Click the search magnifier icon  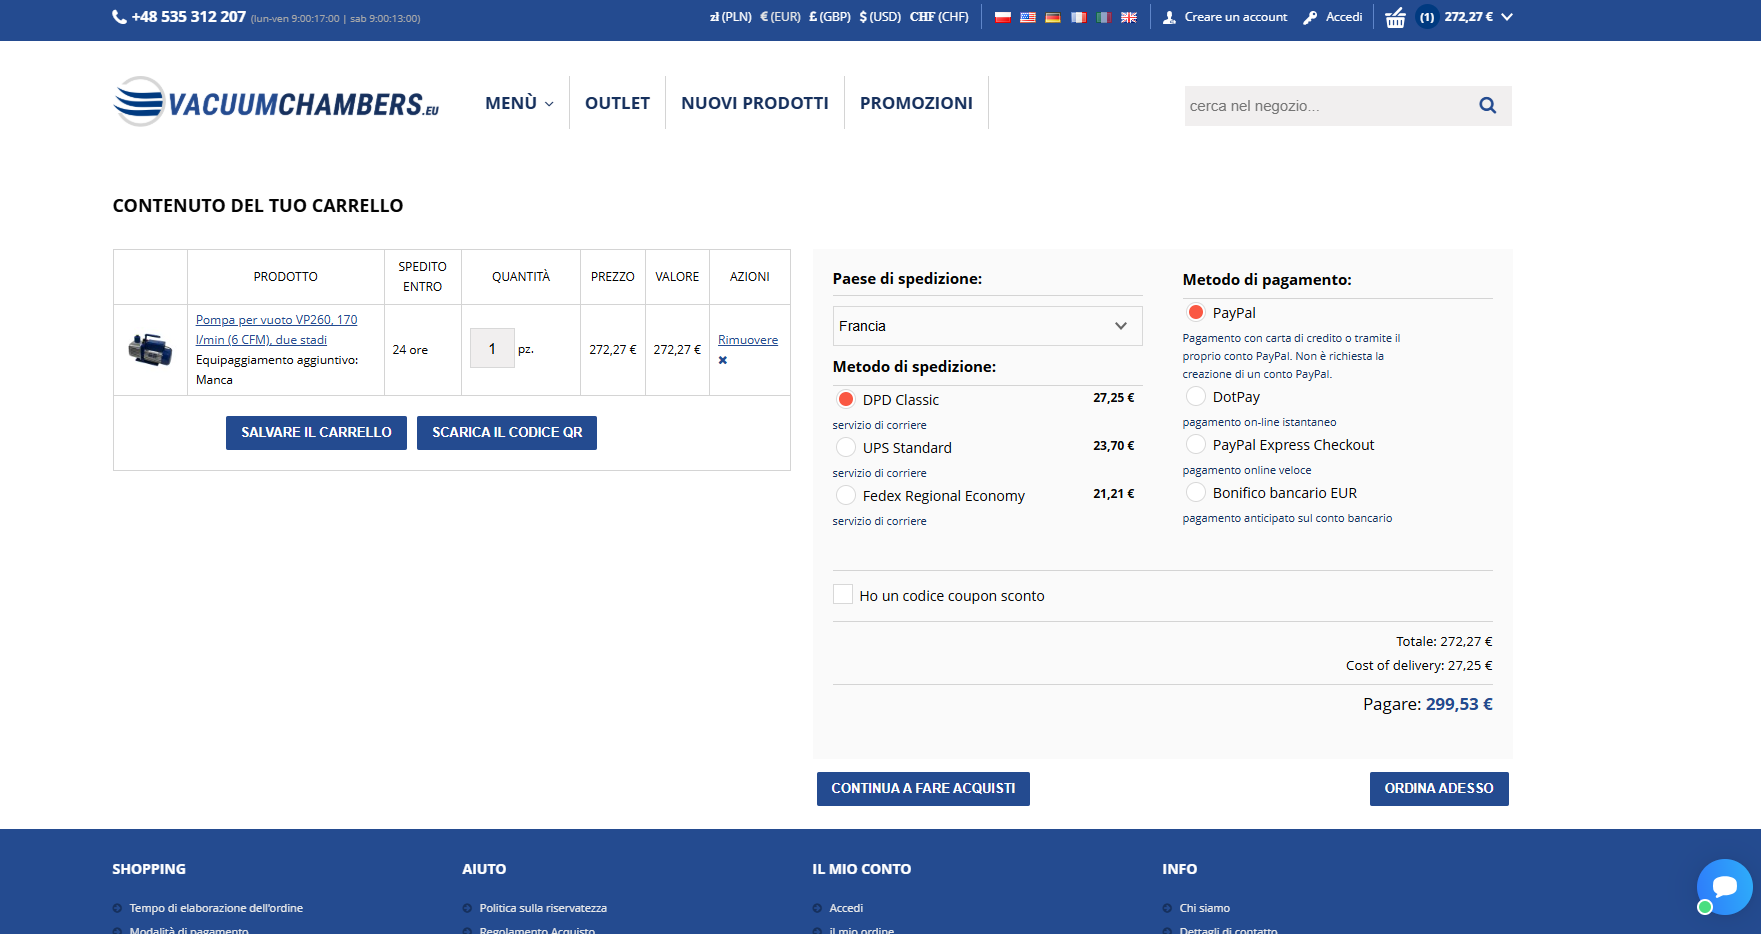coord(1487,105)
